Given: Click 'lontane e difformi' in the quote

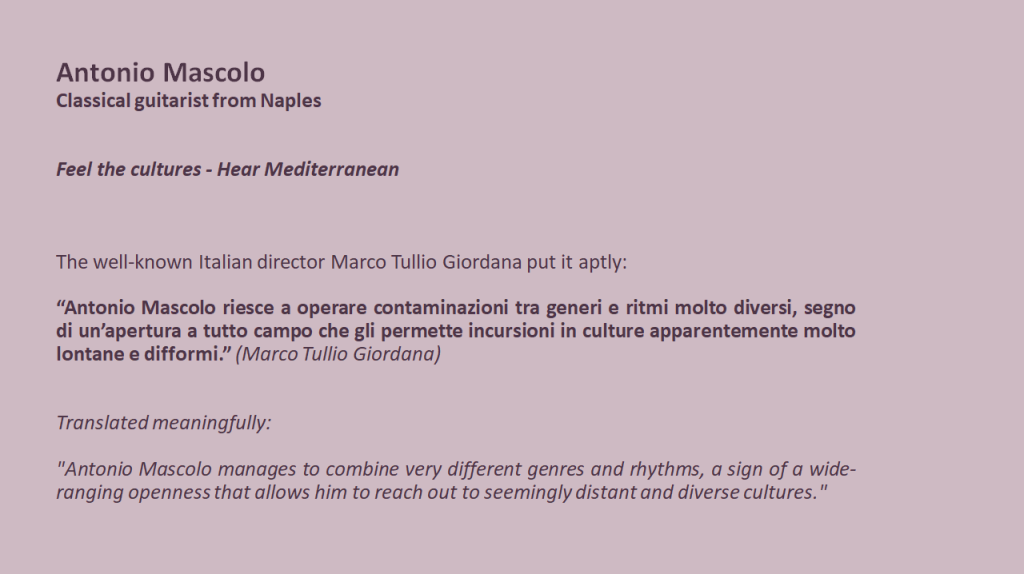Looking at the screenshot, I should [x=140, y=354].
